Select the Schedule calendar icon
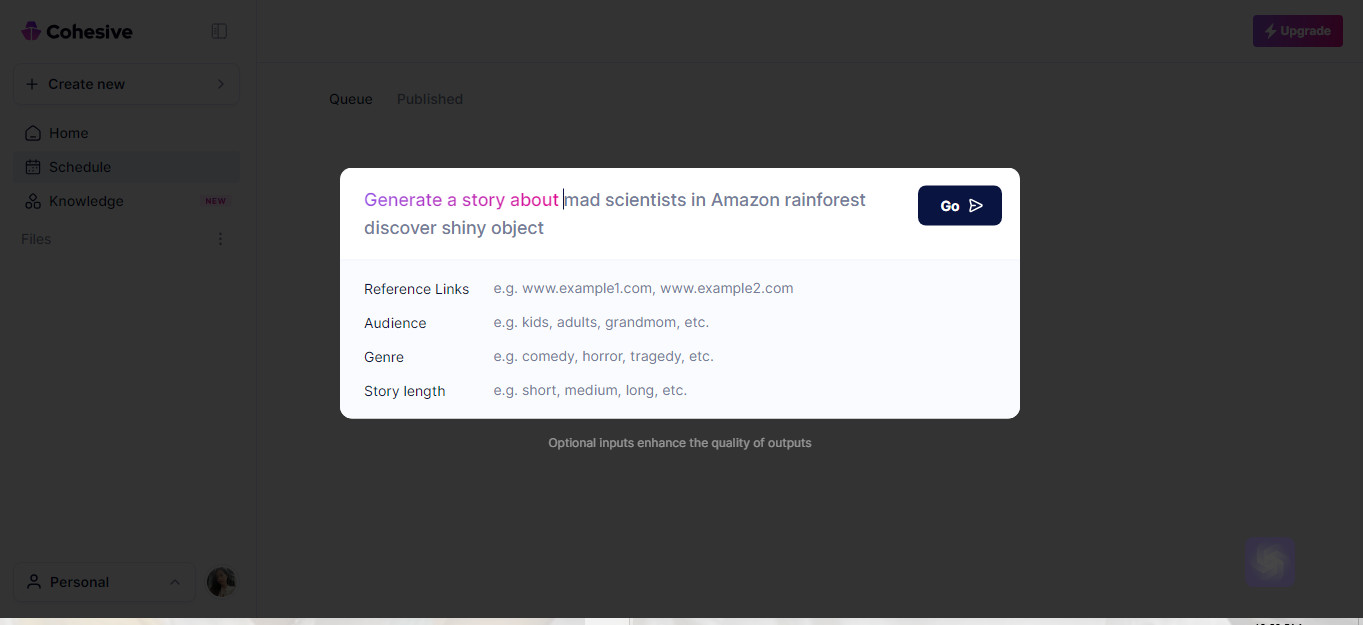This screenshot has width=1363, height=625. tap(33, 167)
